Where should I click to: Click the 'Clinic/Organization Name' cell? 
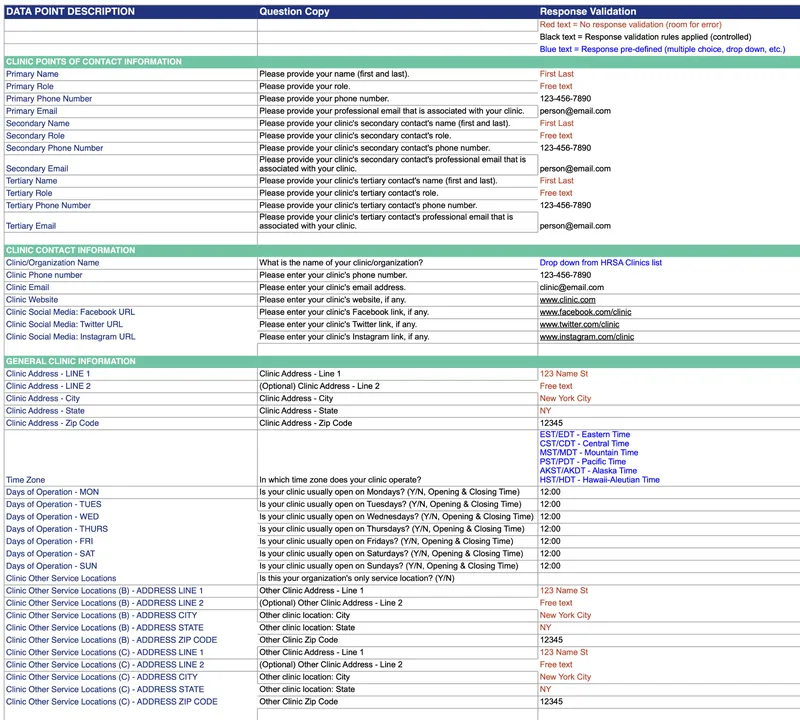pos(131,263)
